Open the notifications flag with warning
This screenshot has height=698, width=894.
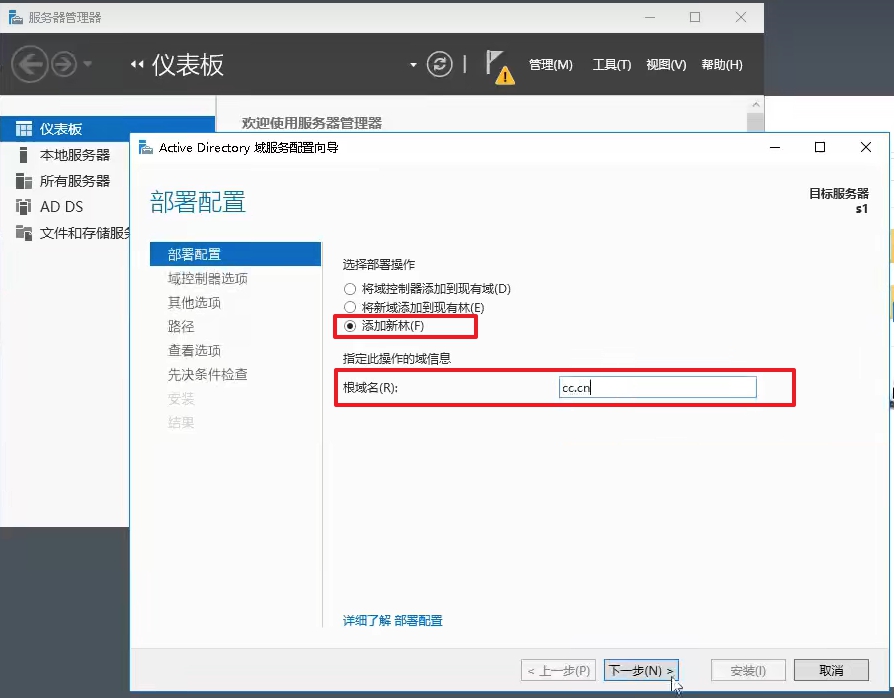point(499,67)
